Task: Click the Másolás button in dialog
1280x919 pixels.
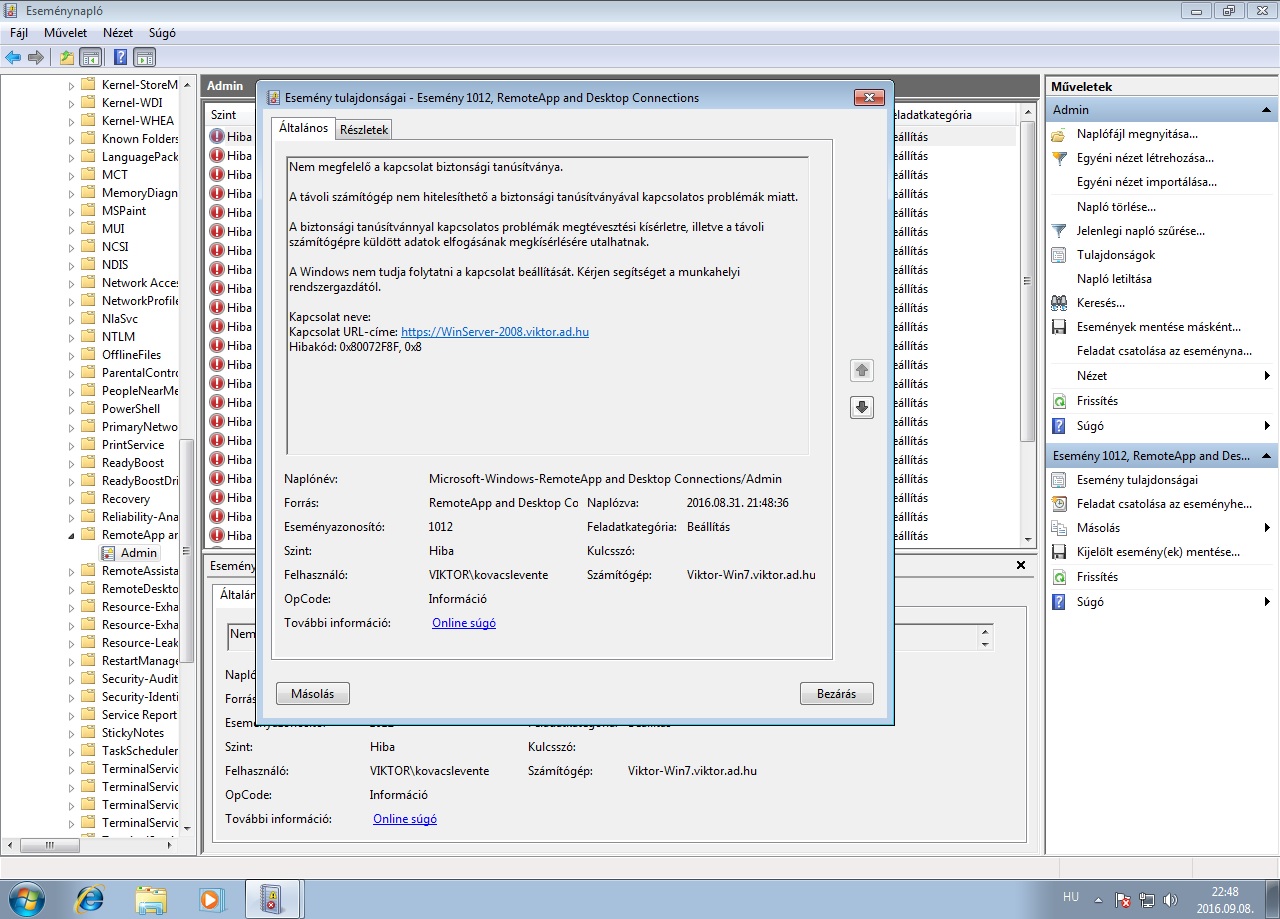Action: [313, 693]
